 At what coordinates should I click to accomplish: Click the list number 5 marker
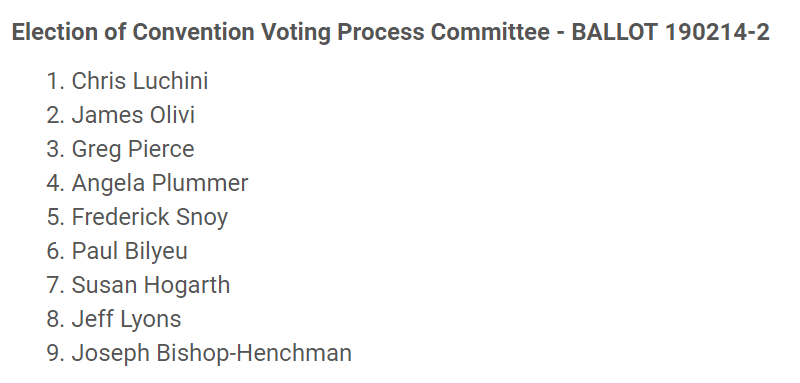coord(56,217)
